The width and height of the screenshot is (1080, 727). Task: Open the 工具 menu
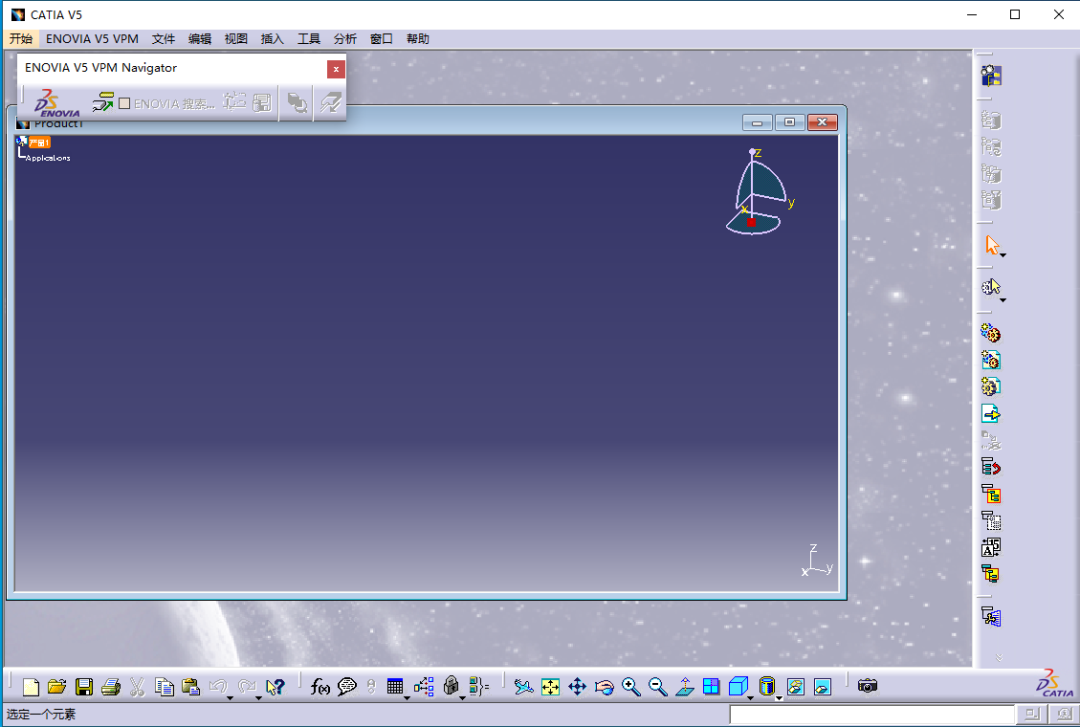click(309, 39)
